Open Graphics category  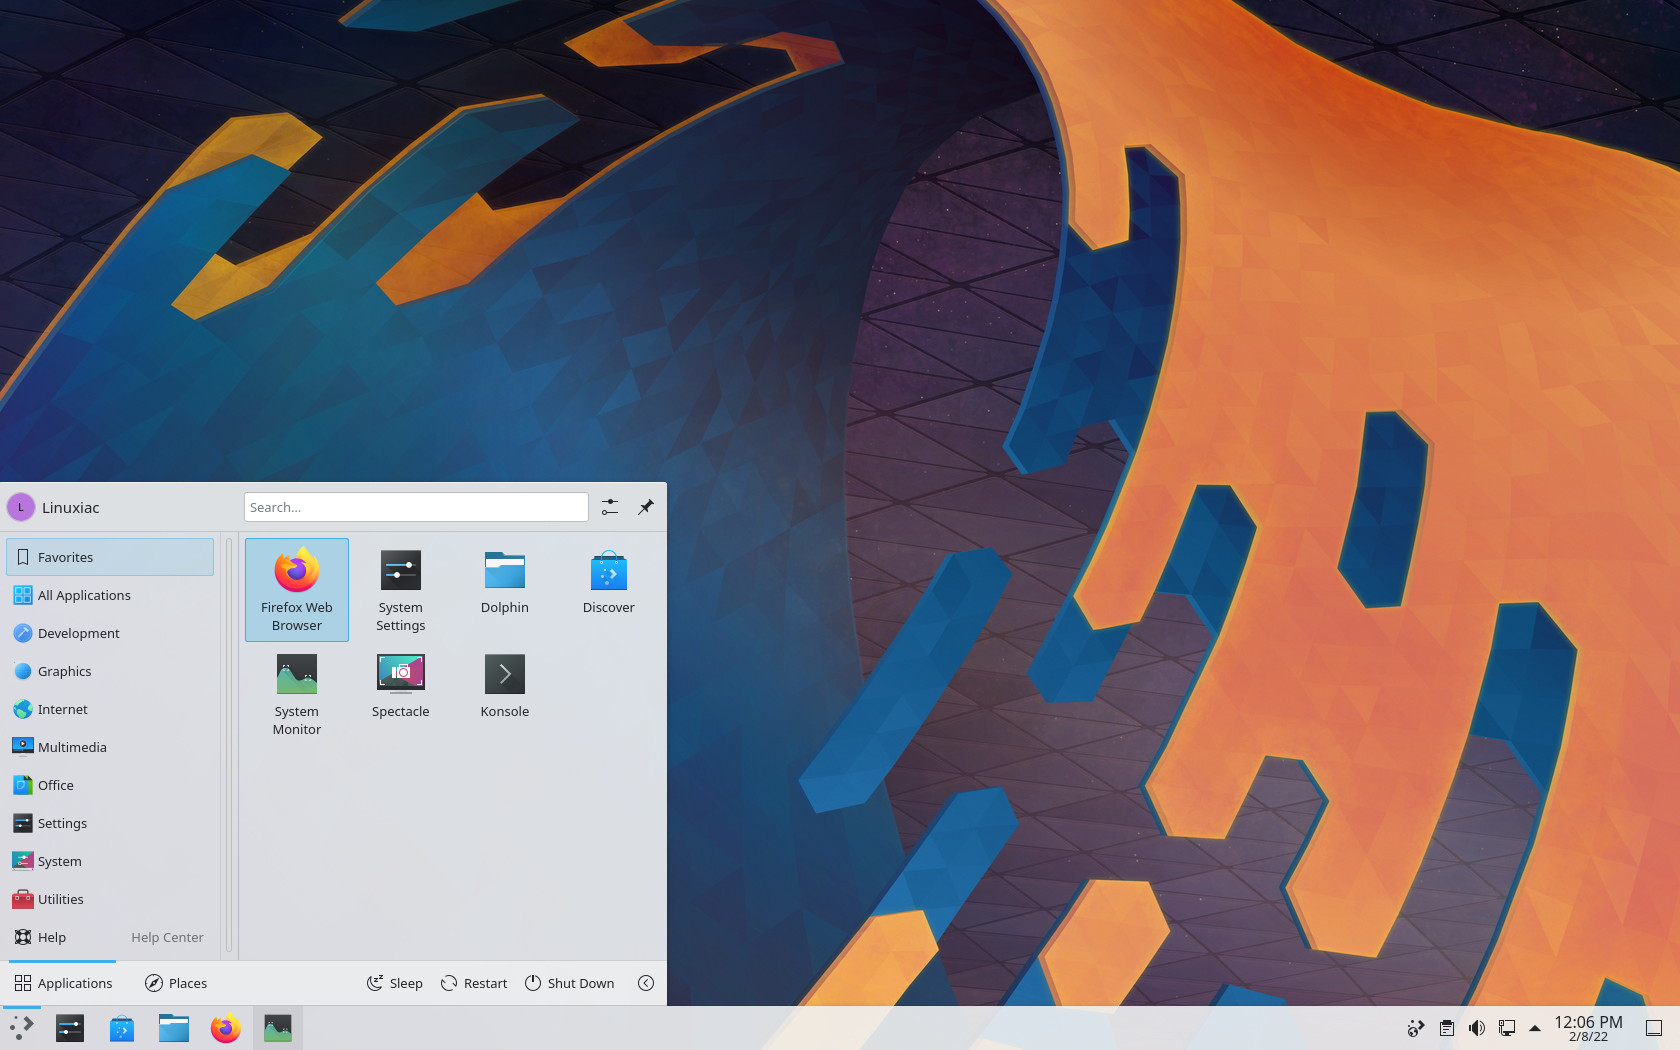(x=110, y=671)
